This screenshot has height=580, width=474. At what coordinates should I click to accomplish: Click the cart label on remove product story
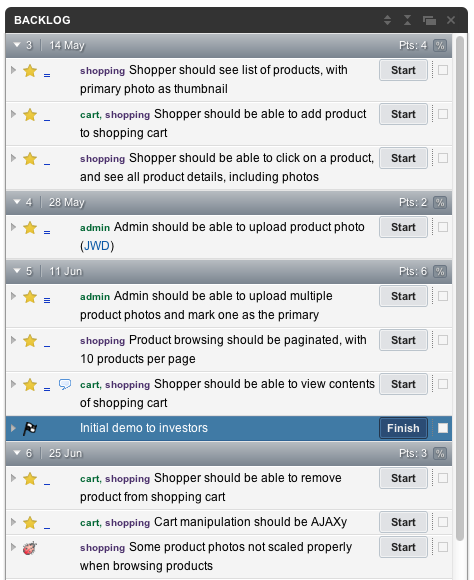pos(90,479)
